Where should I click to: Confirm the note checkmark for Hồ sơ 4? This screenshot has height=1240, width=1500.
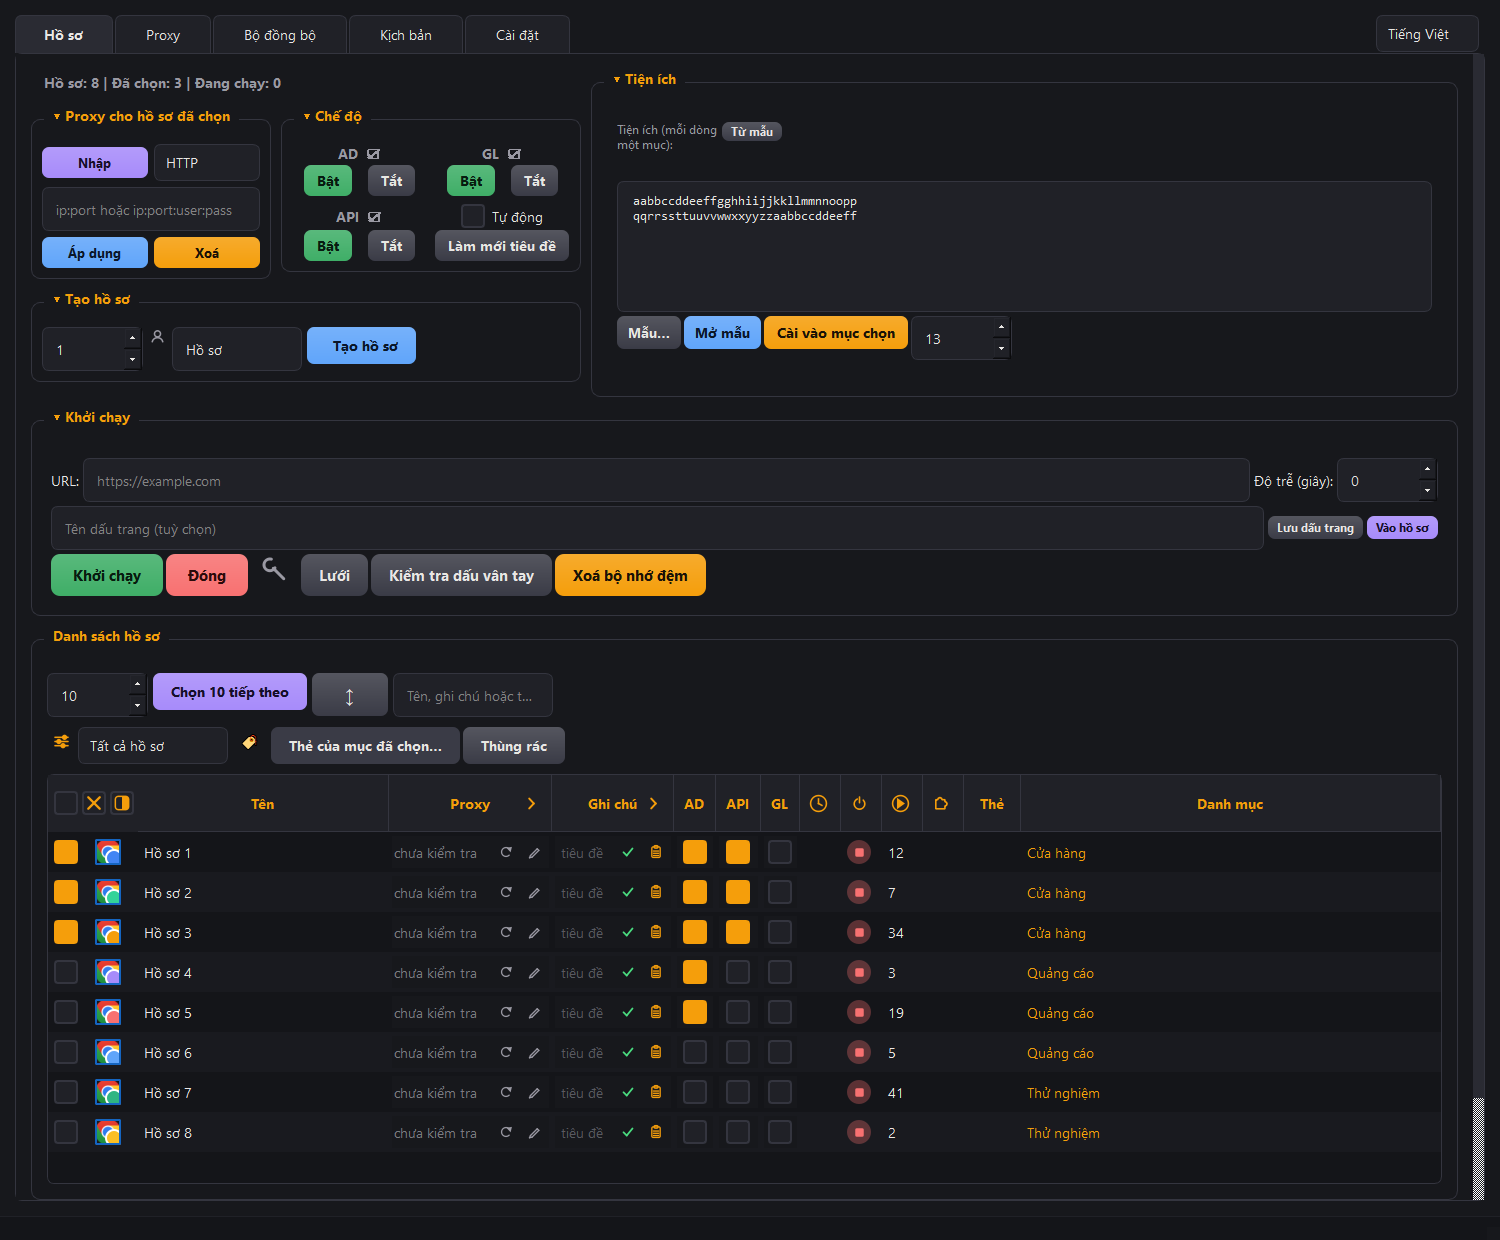pyautogui.click(x=628, y=972)
